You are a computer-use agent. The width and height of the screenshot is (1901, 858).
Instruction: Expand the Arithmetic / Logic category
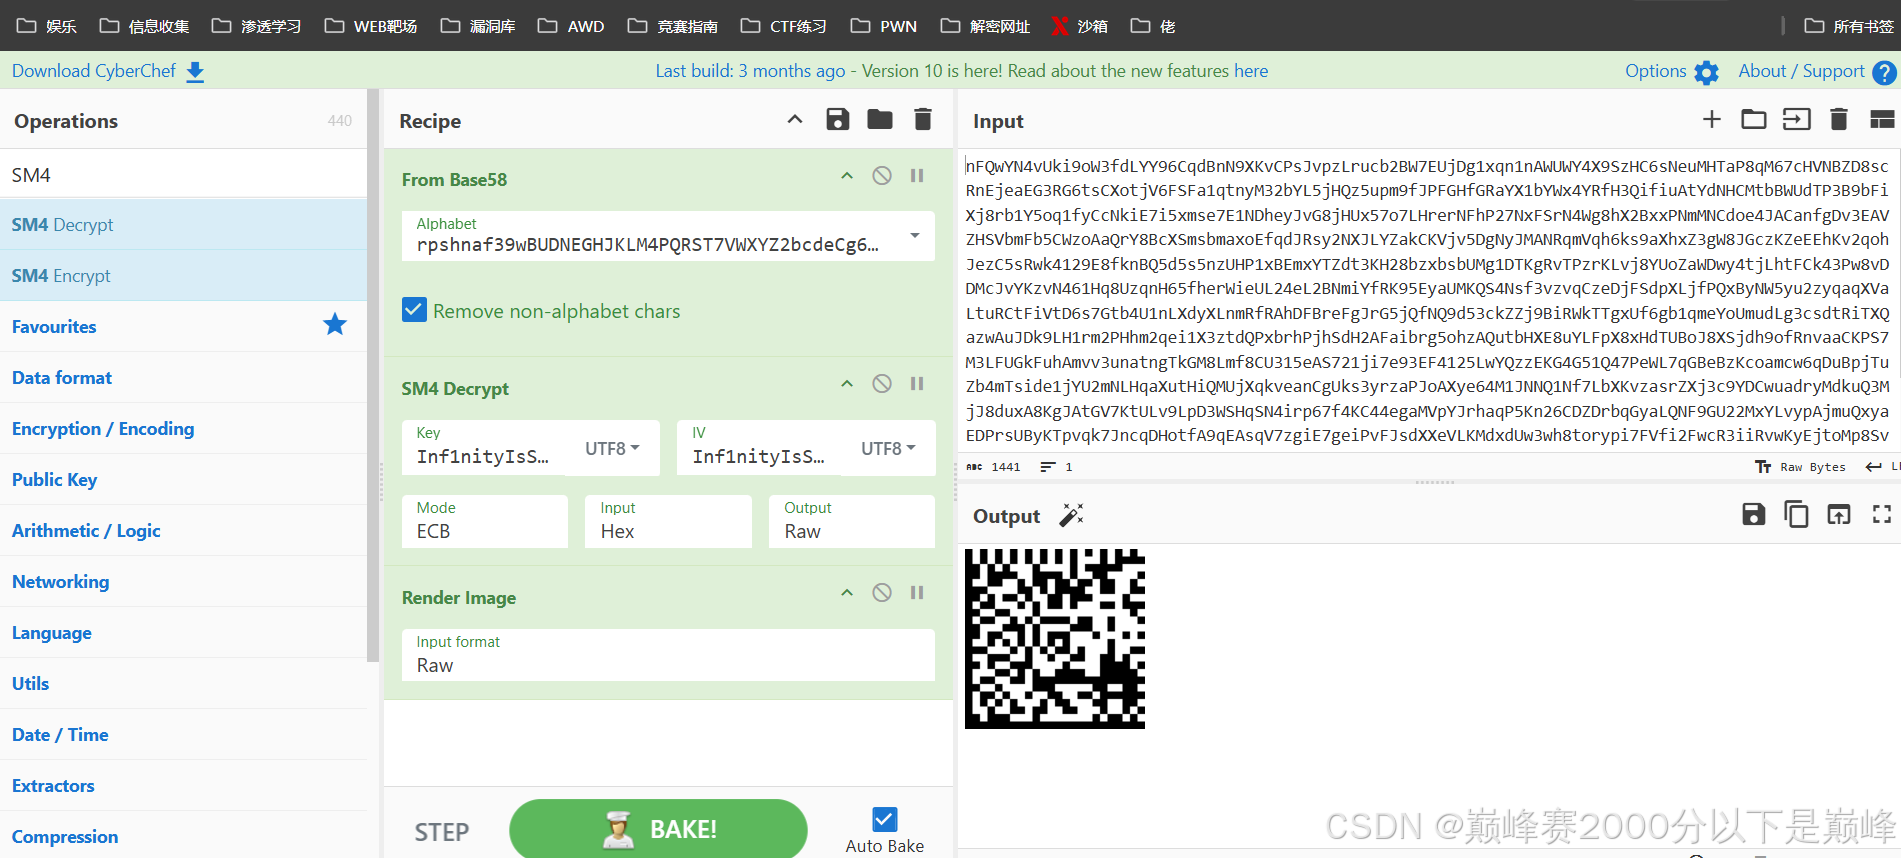point(183,530)
